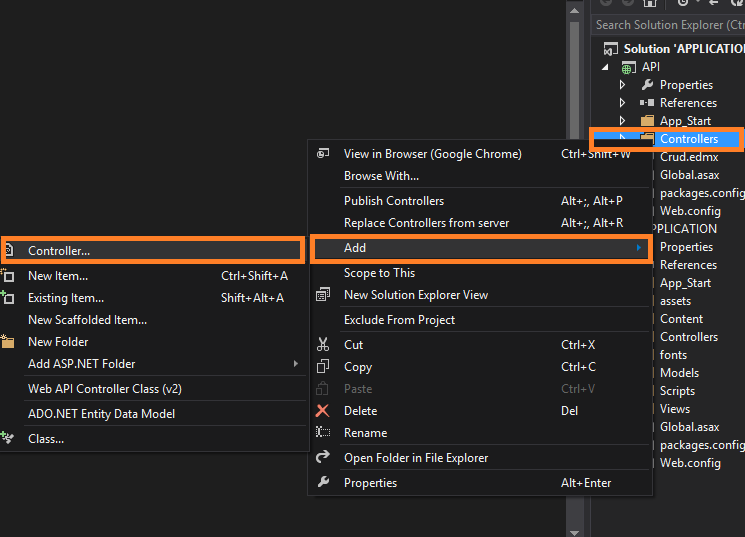The image size is (745, 537).
Task: Click the Rename icon in context menu
Action: coord(323,433)
